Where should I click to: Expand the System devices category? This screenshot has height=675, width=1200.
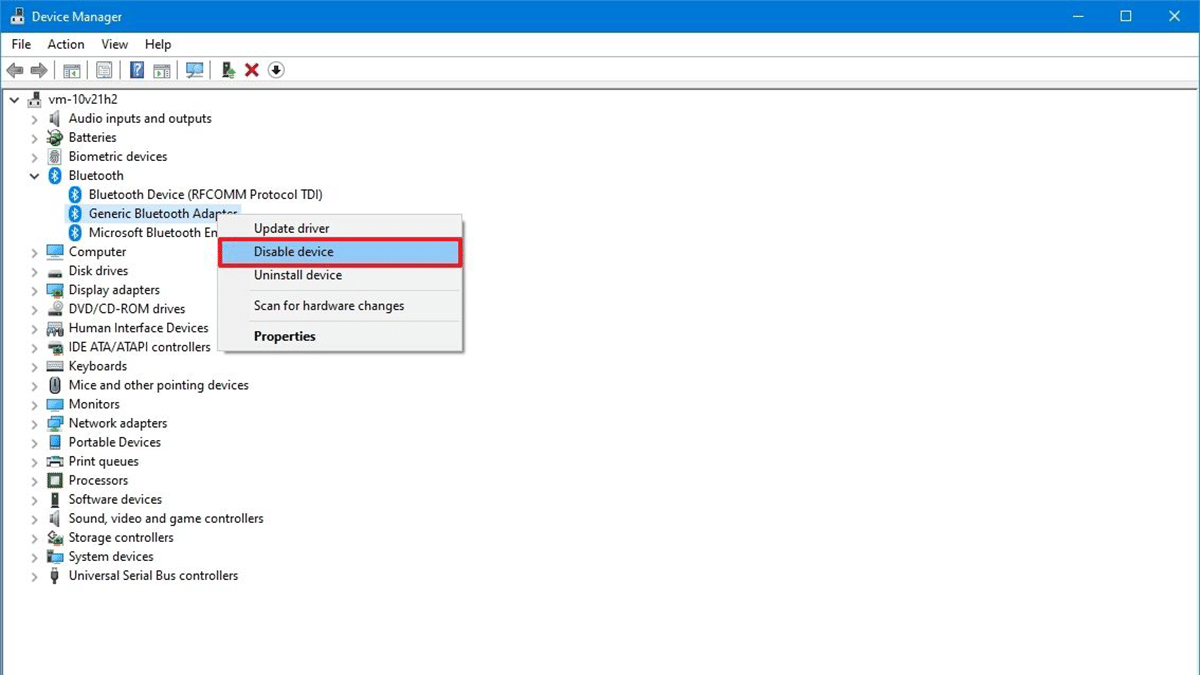(x=34, y=557)
